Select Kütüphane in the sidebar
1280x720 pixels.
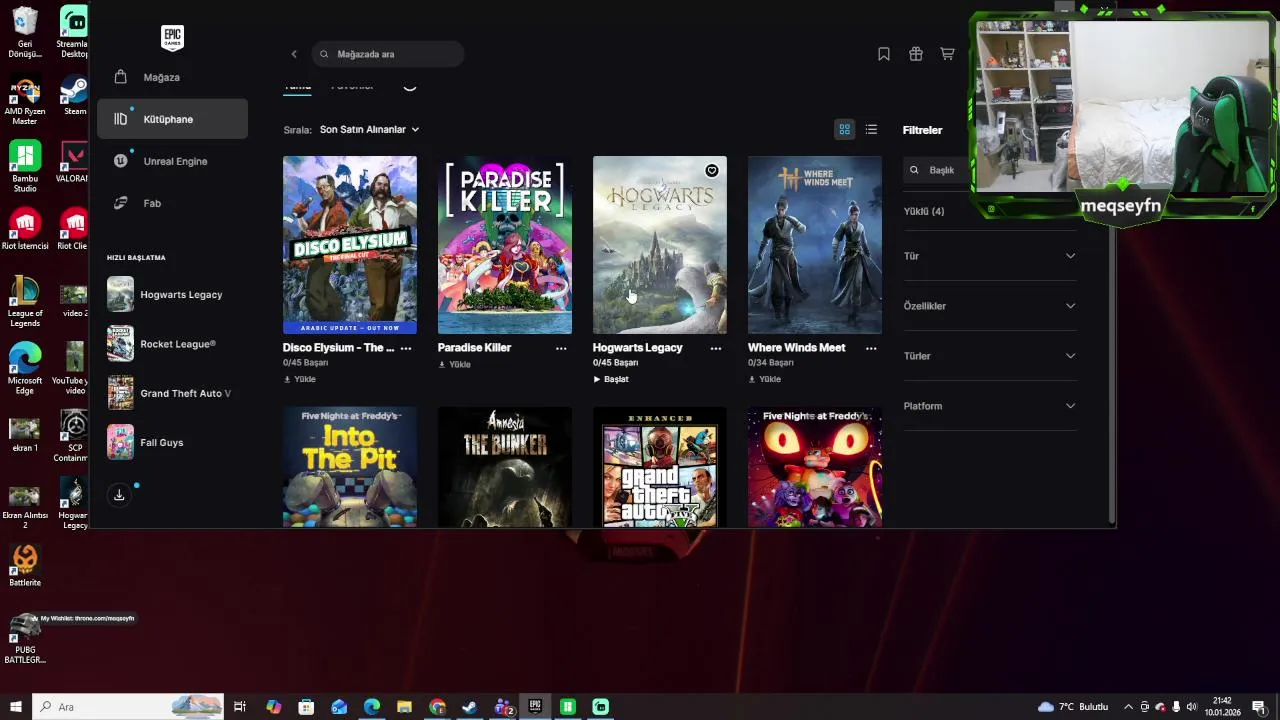pos(172,119)
